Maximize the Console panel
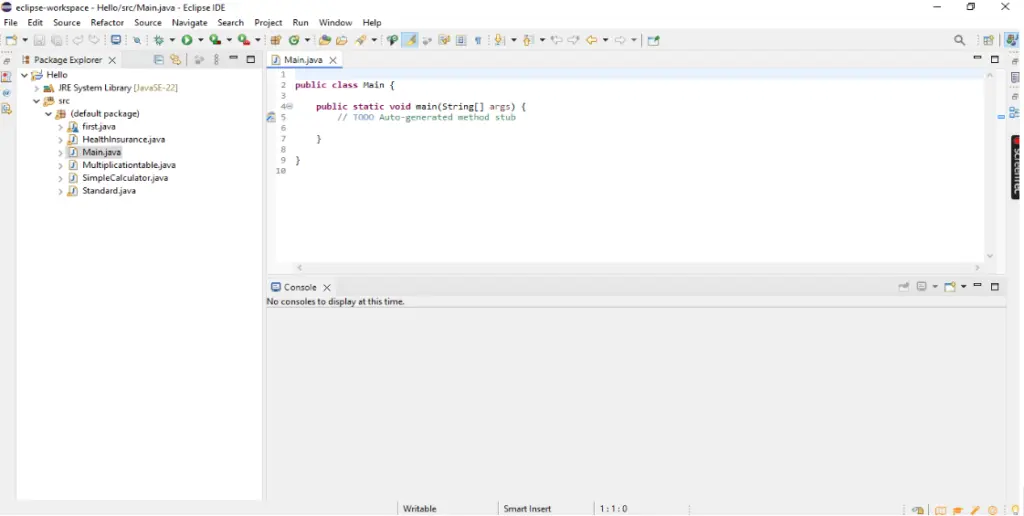The height and width of the screenshot is (516, 1024). 995,287
